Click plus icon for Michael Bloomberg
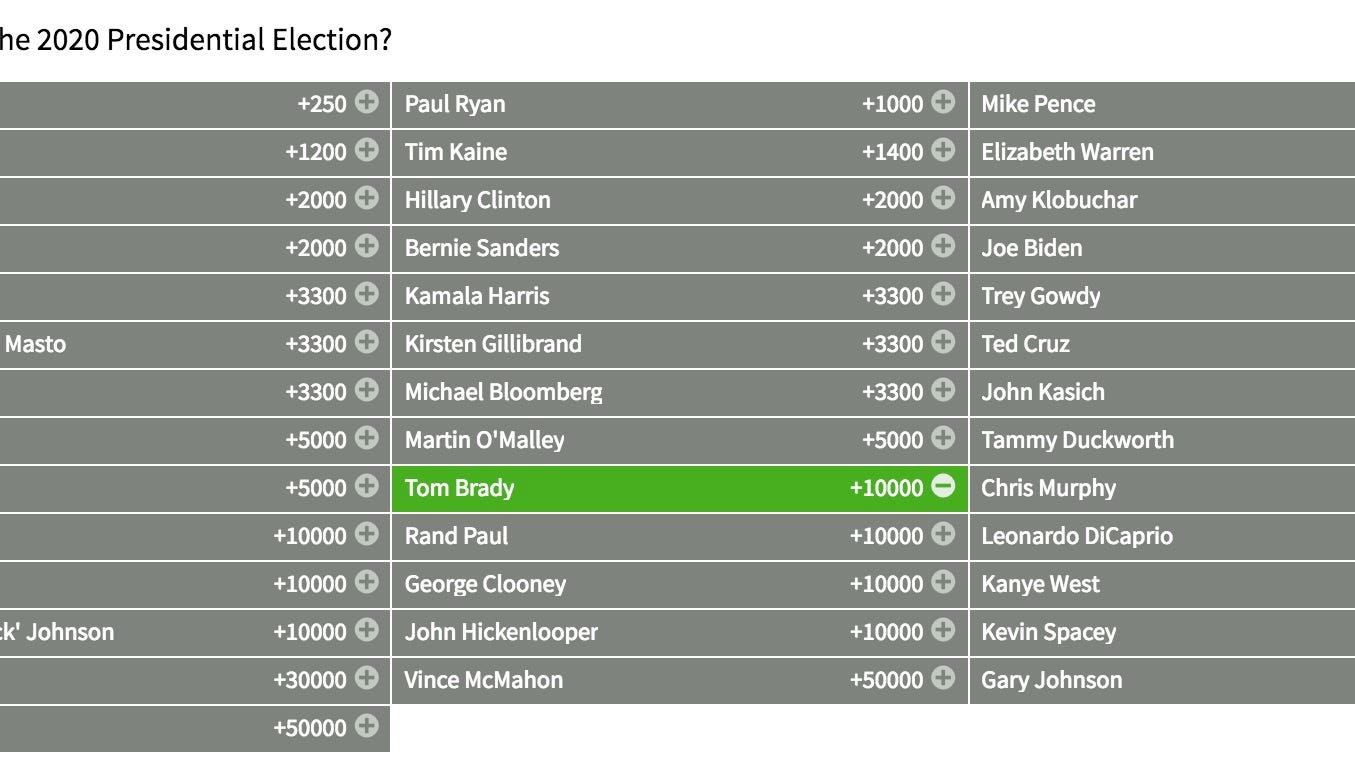Viewport: 1355px width, 762px height. pos(943,390)
